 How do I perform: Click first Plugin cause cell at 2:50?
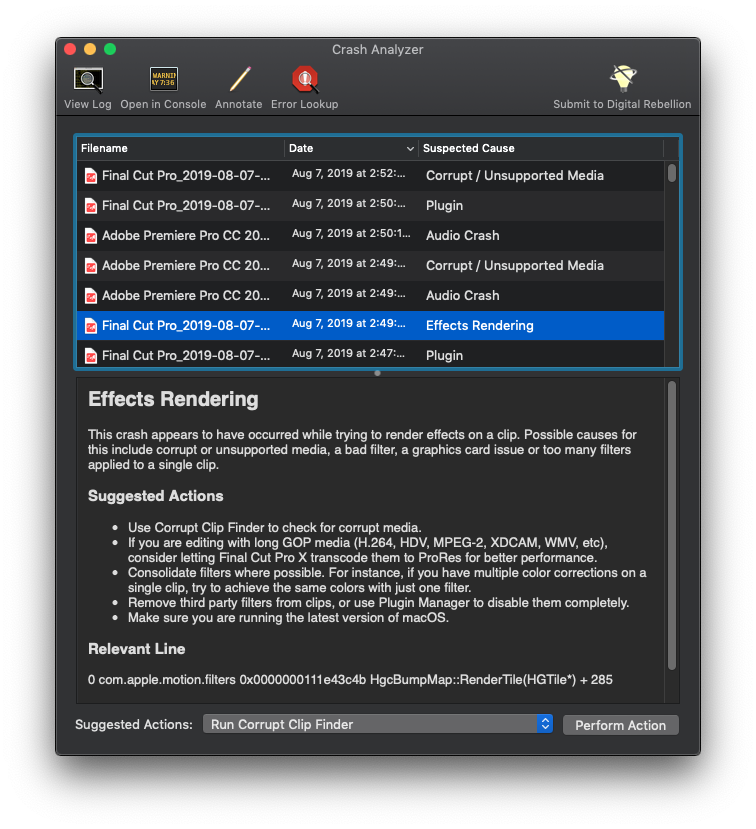[445, 206]
